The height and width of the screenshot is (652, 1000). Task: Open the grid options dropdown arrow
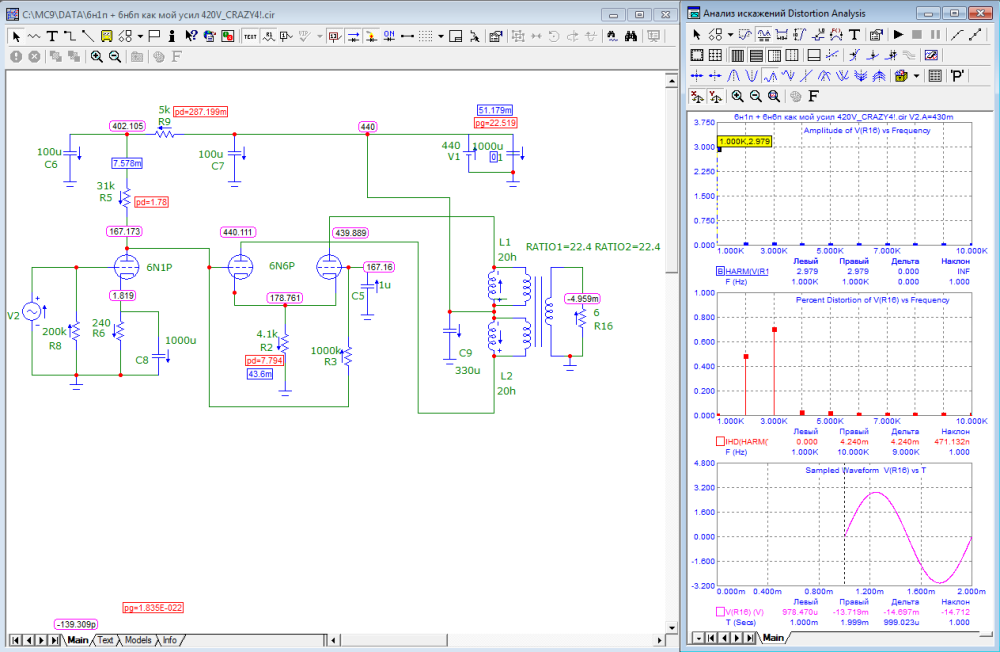click(x=441, y=35)
